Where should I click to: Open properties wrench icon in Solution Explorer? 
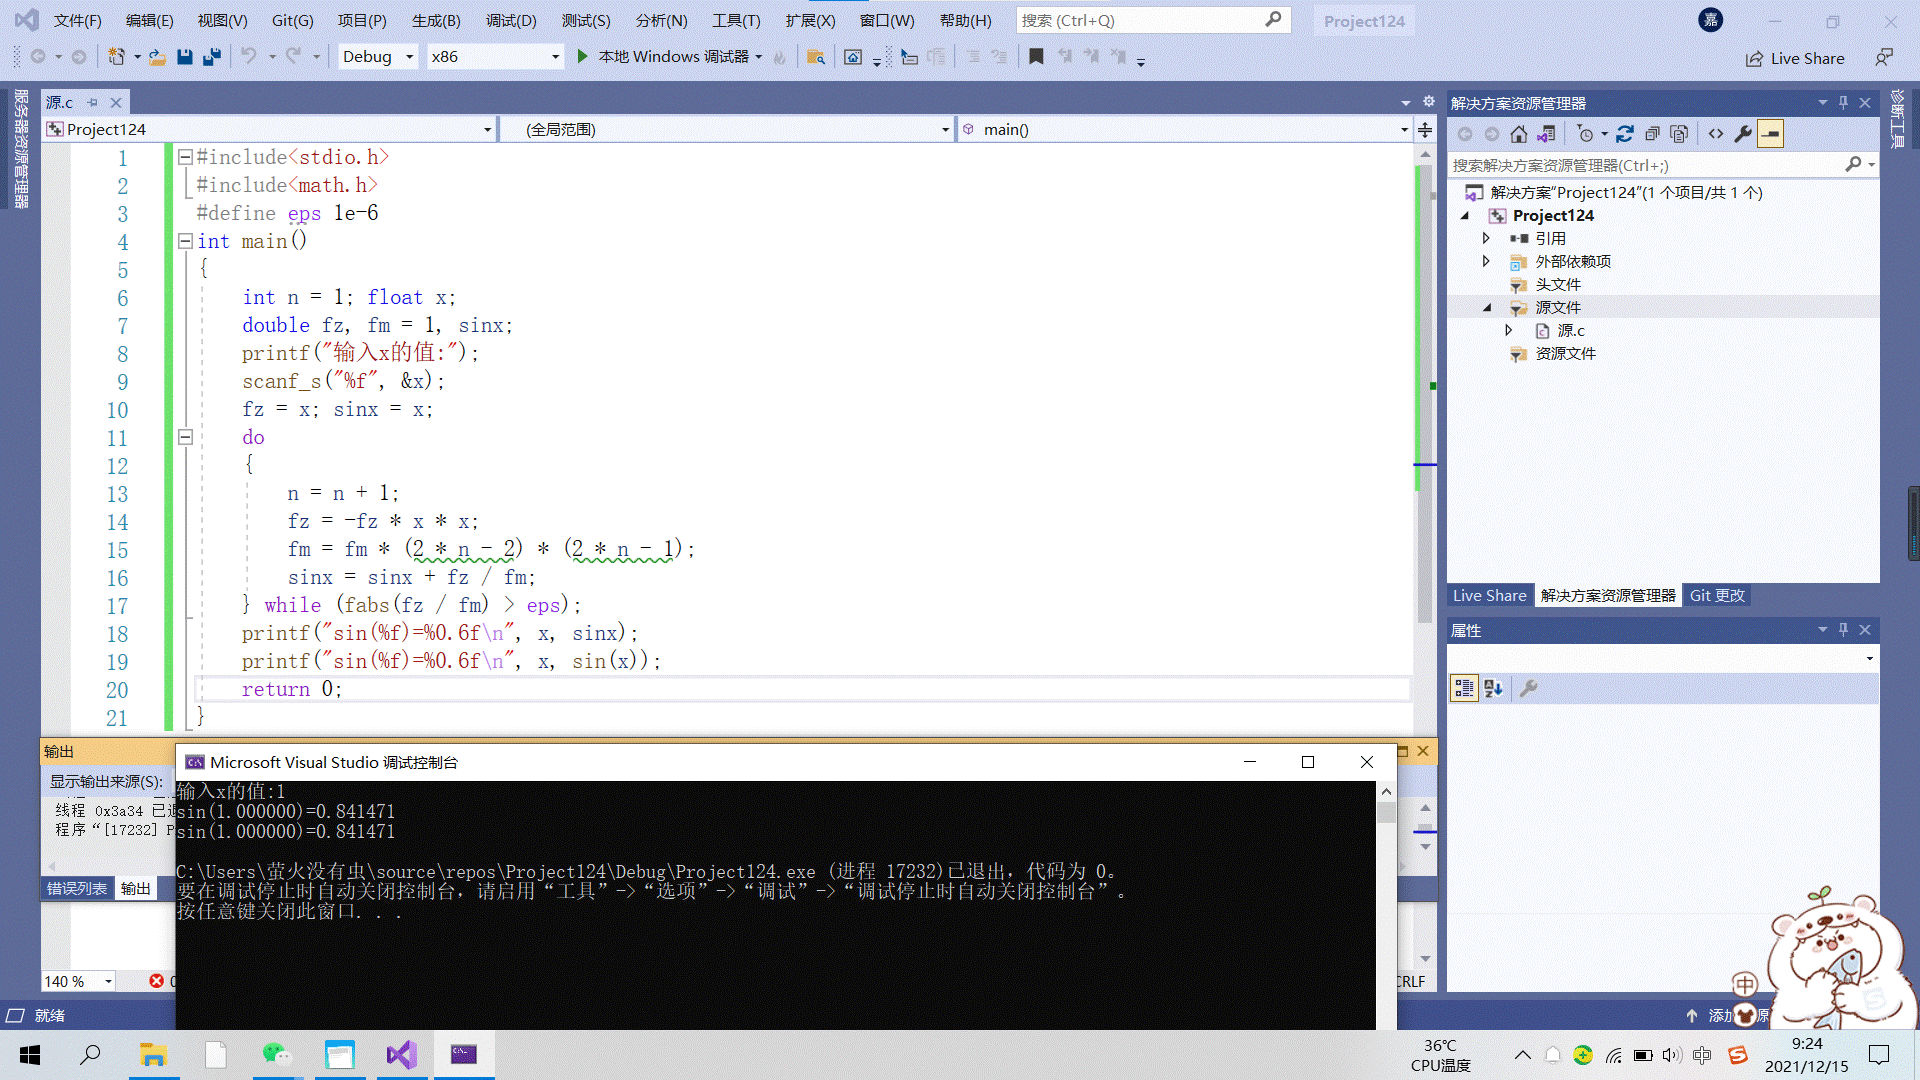1743,134
